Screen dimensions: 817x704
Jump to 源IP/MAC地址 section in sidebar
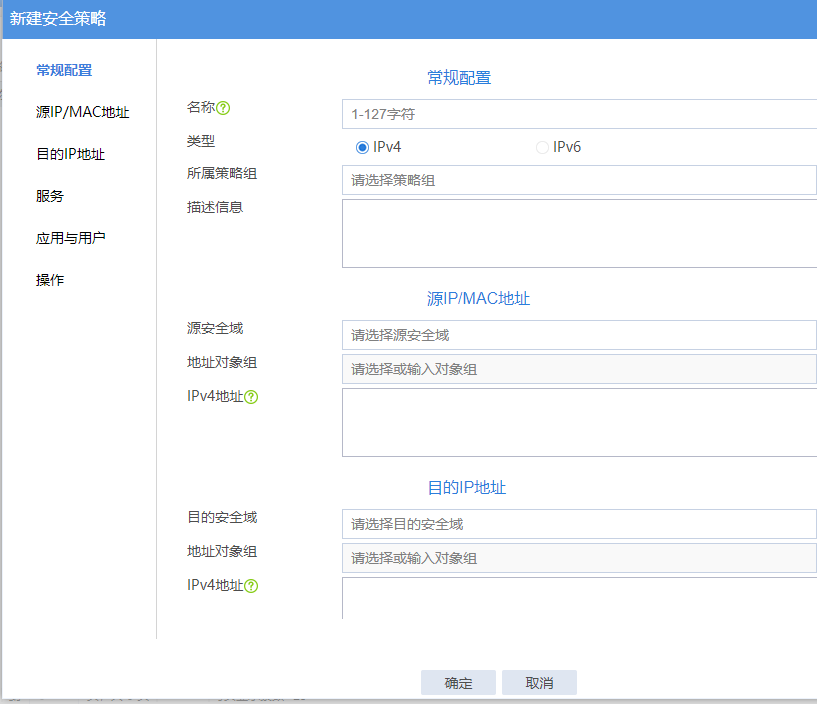[83, 112]
